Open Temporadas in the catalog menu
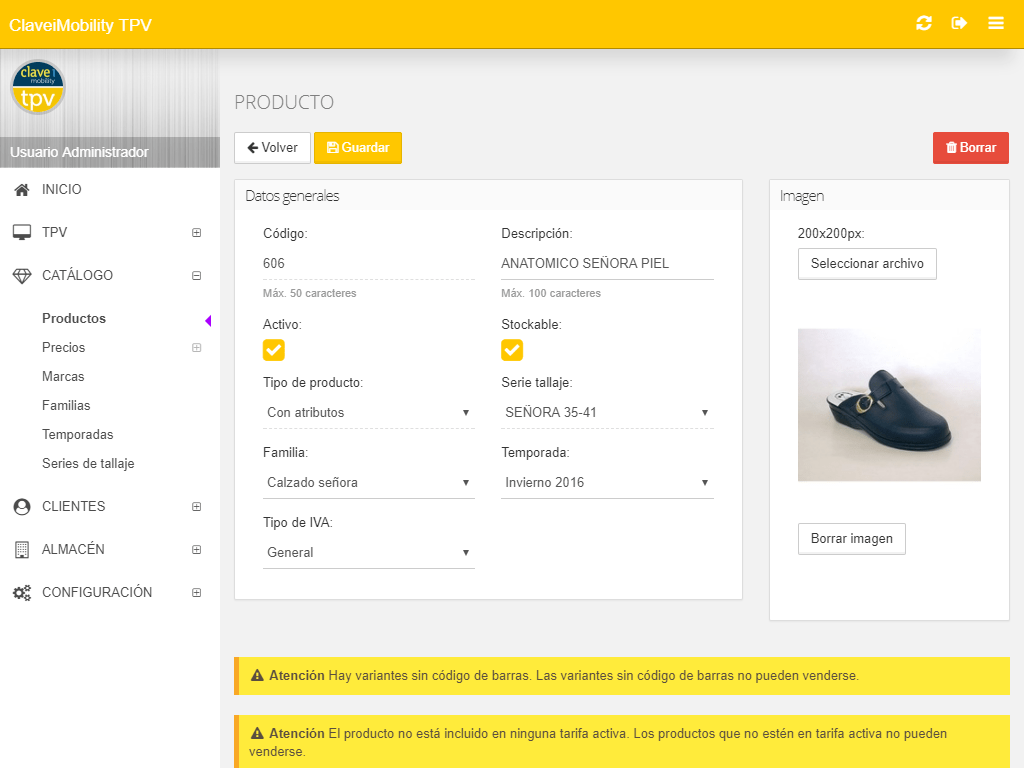The height and width of the screenshot is (768, 1024). 78,434
